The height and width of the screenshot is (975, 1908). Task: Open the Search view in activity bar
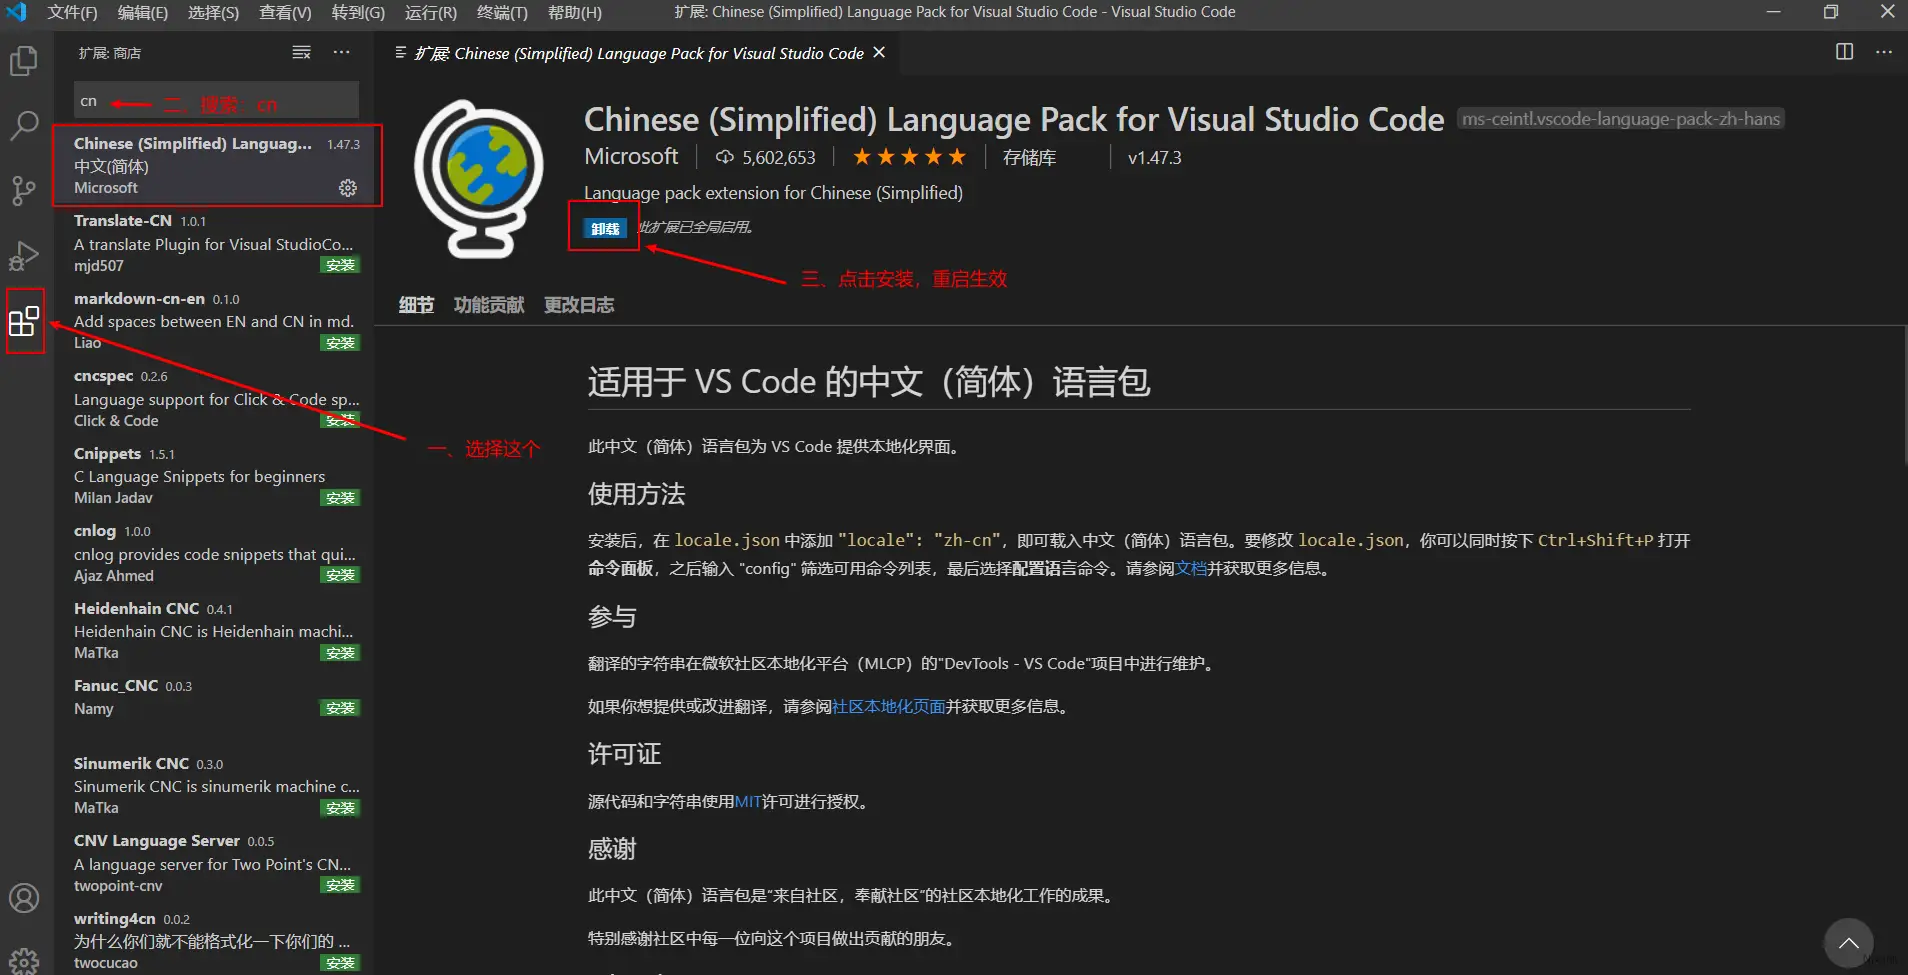pyautogui.click(x=24, y=125)
